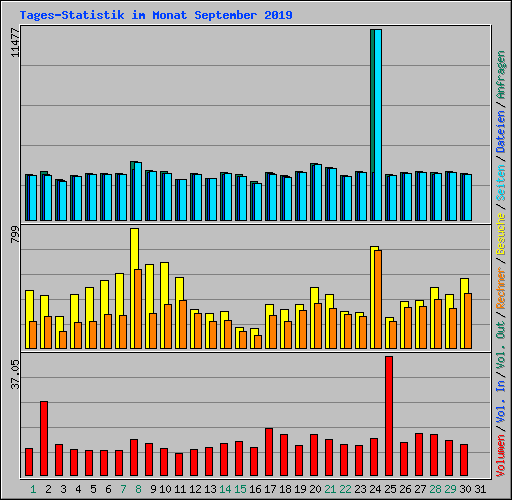Image resolution: width=512 pixels, height=500 pixels.
Task: Click day label 4 on the x-axis
Action: click(78, 489)
